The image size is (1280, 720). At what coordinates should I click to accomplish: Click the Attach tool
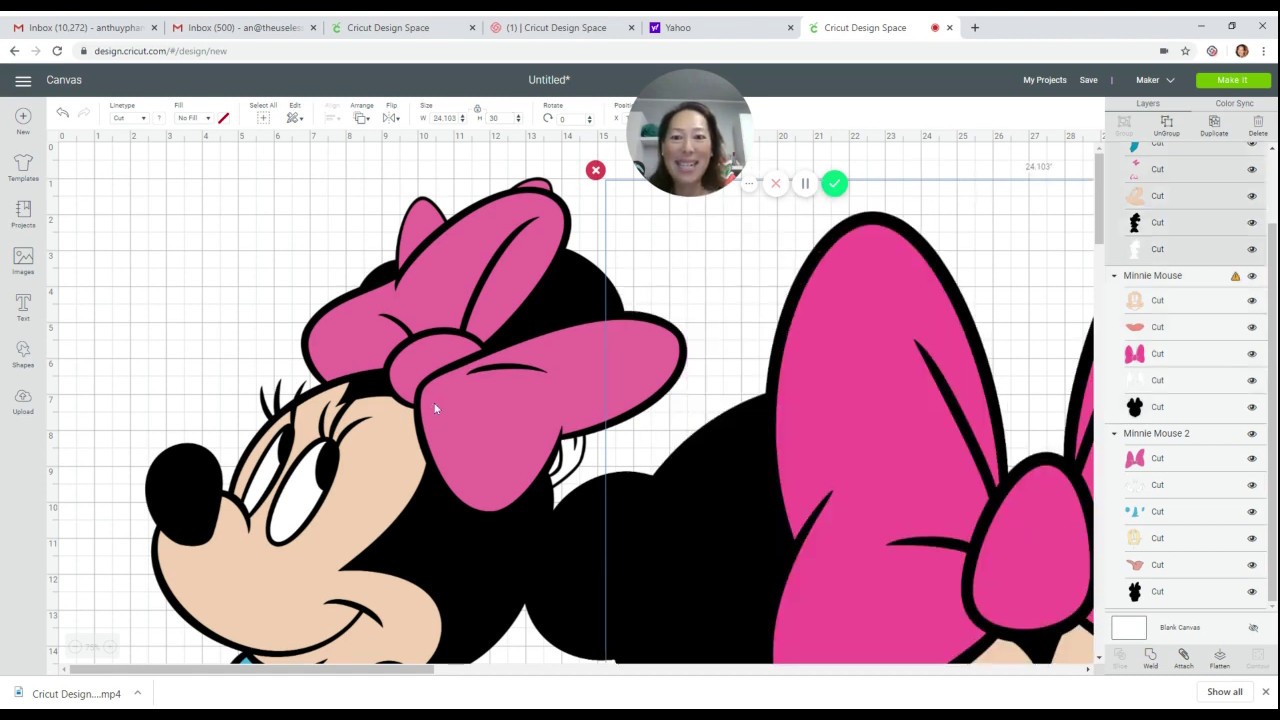(x=1183, y=659)
